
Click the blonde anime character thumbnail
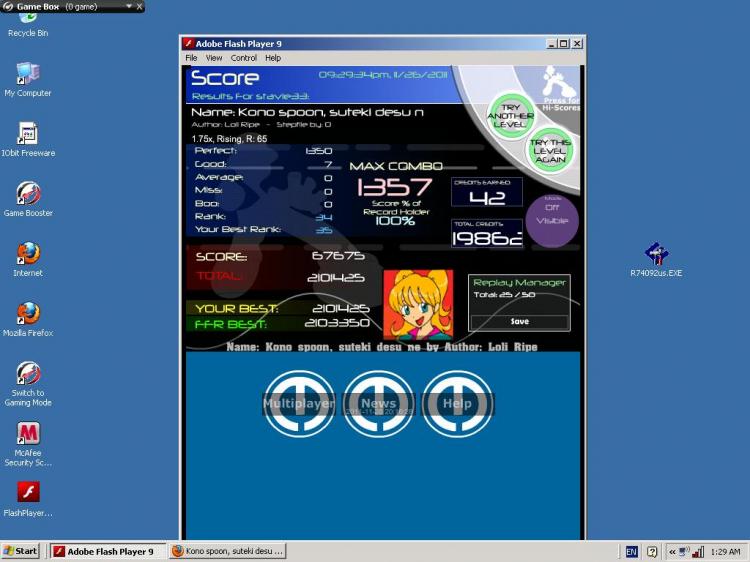(418, 304)
